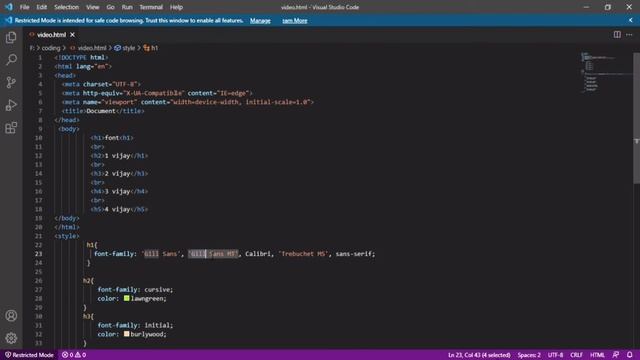Viewport: 640px width, 360px height.
Task: Change encoding via UTF-8
Action: click(x=555, y=355)
